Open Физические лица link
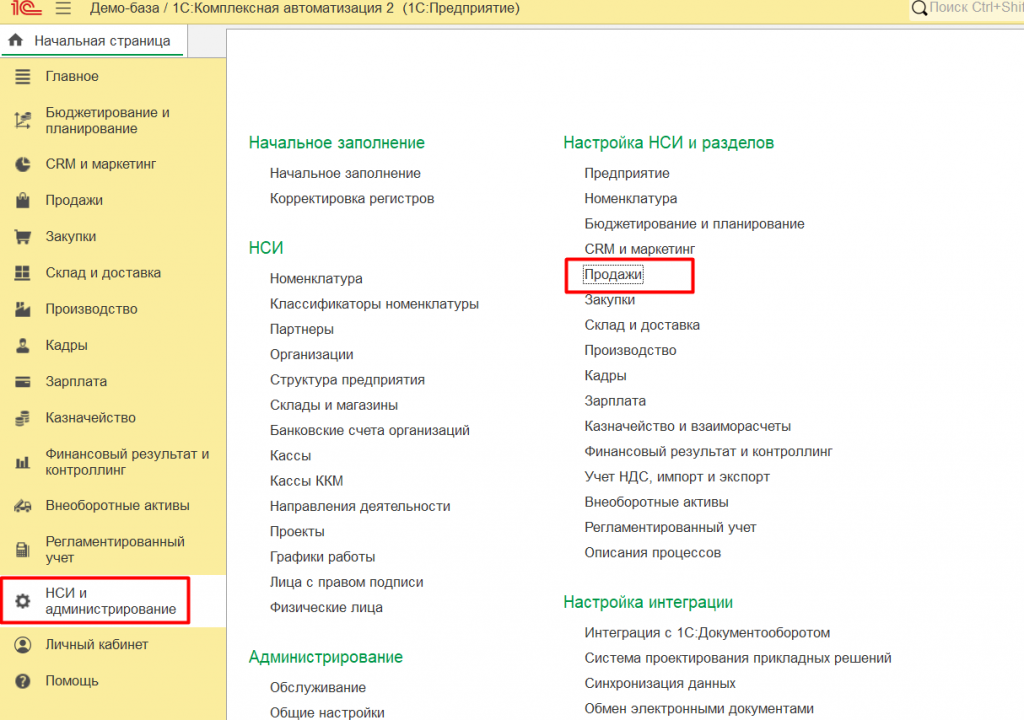The width and height of the screenshot is (1024, 720). 326,608
